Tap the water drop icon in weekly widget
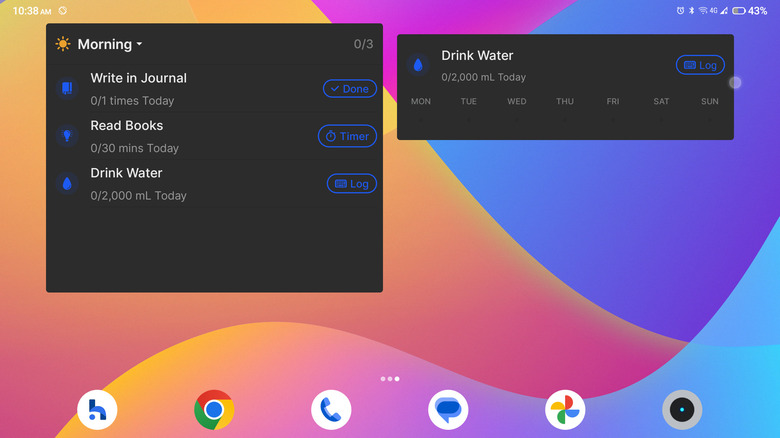The image size is (780, 438). click(x=418, y=64)
